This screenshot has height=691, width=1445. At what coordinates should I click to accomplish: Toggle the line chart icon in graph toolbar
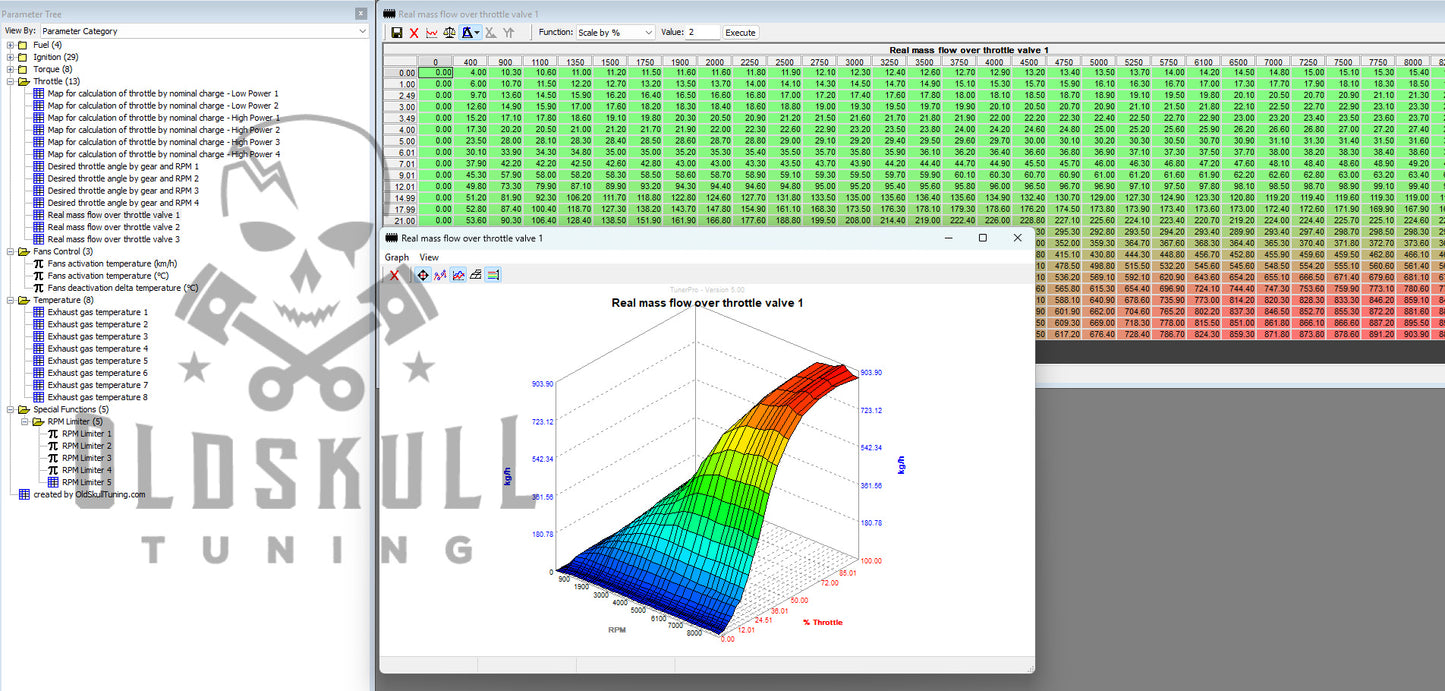458,275
